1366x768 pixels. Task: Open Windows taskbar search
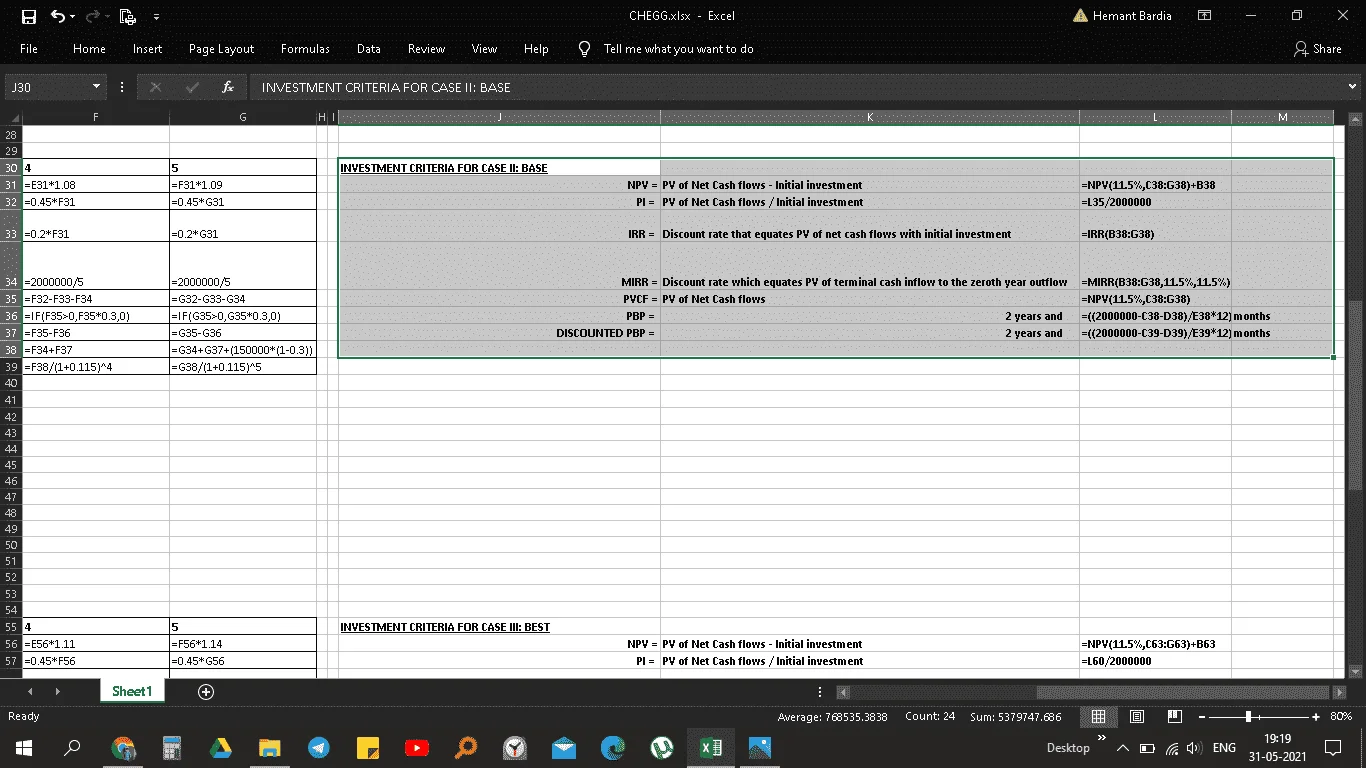72,747
